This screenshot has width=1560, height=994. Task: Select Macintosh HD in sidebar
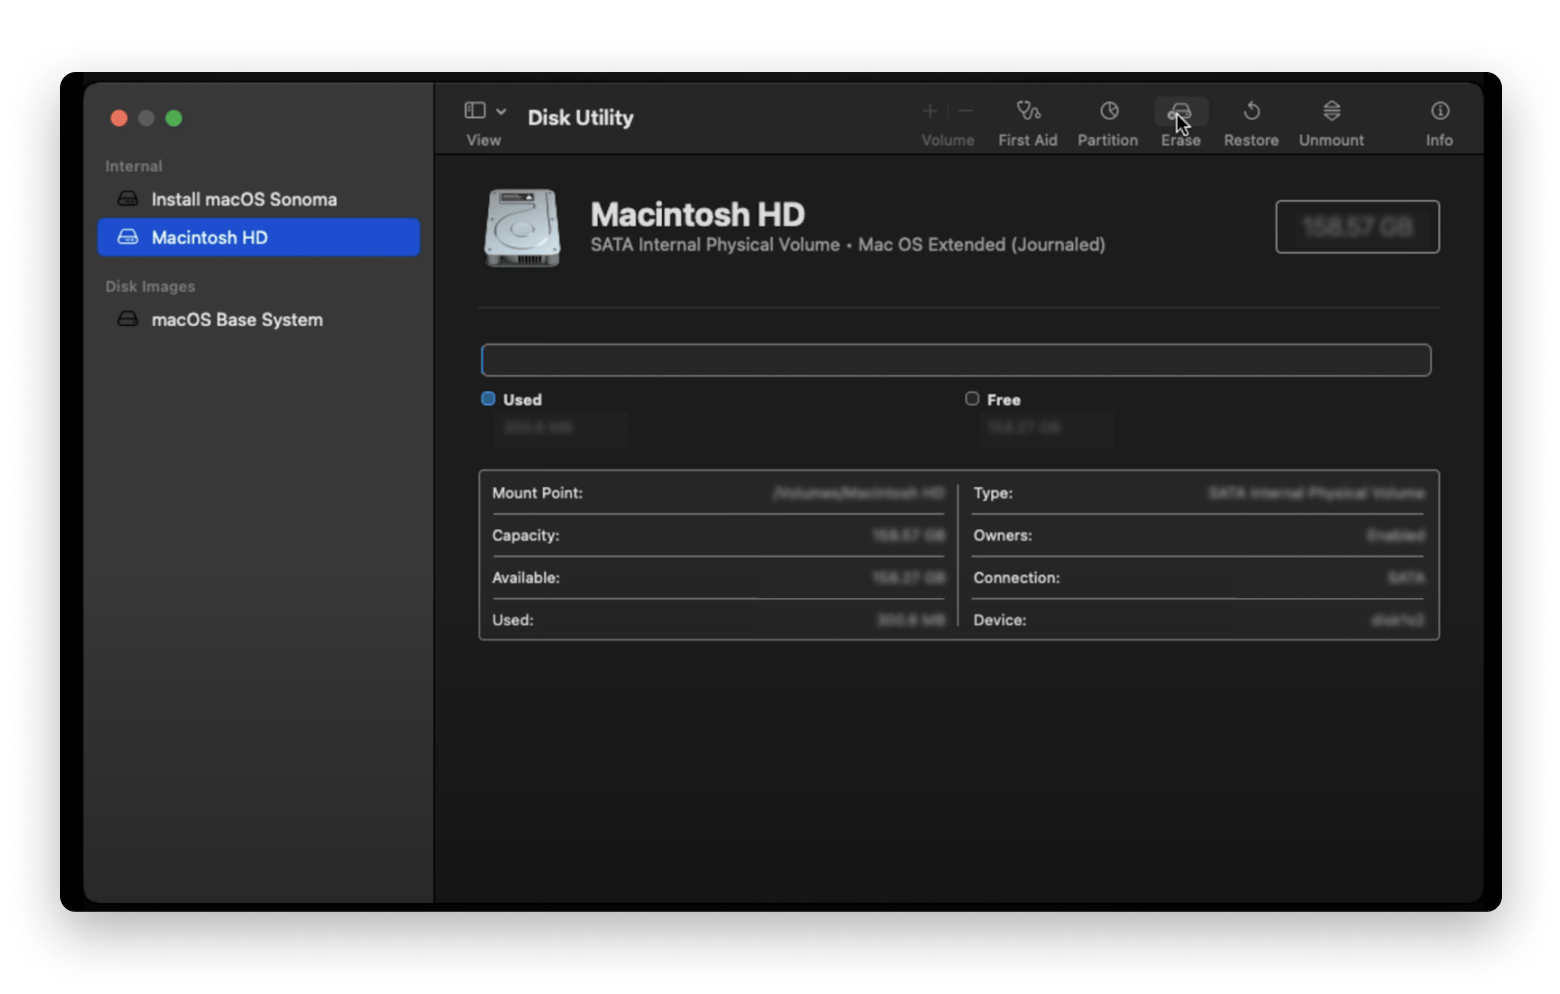259,237
